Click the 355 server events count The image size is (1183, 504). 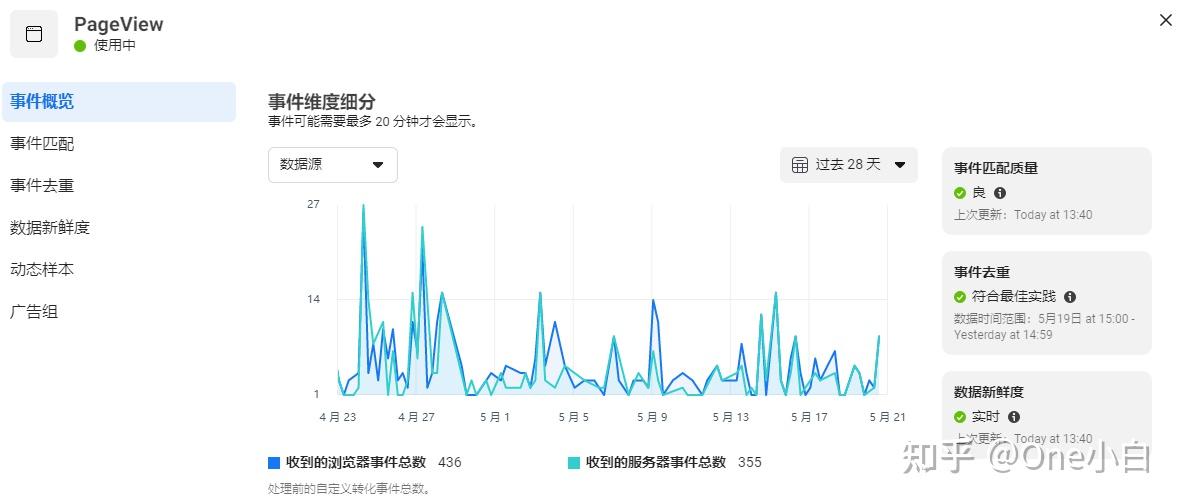coord(750,463)
